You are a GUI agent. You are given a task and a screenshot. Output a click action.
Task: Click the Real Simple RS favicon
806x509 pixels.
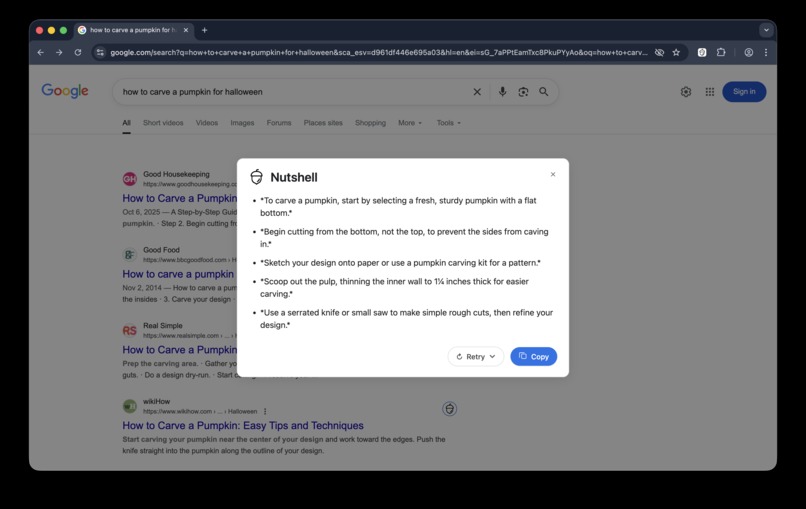pyautogui.click(x=130, y=330)
